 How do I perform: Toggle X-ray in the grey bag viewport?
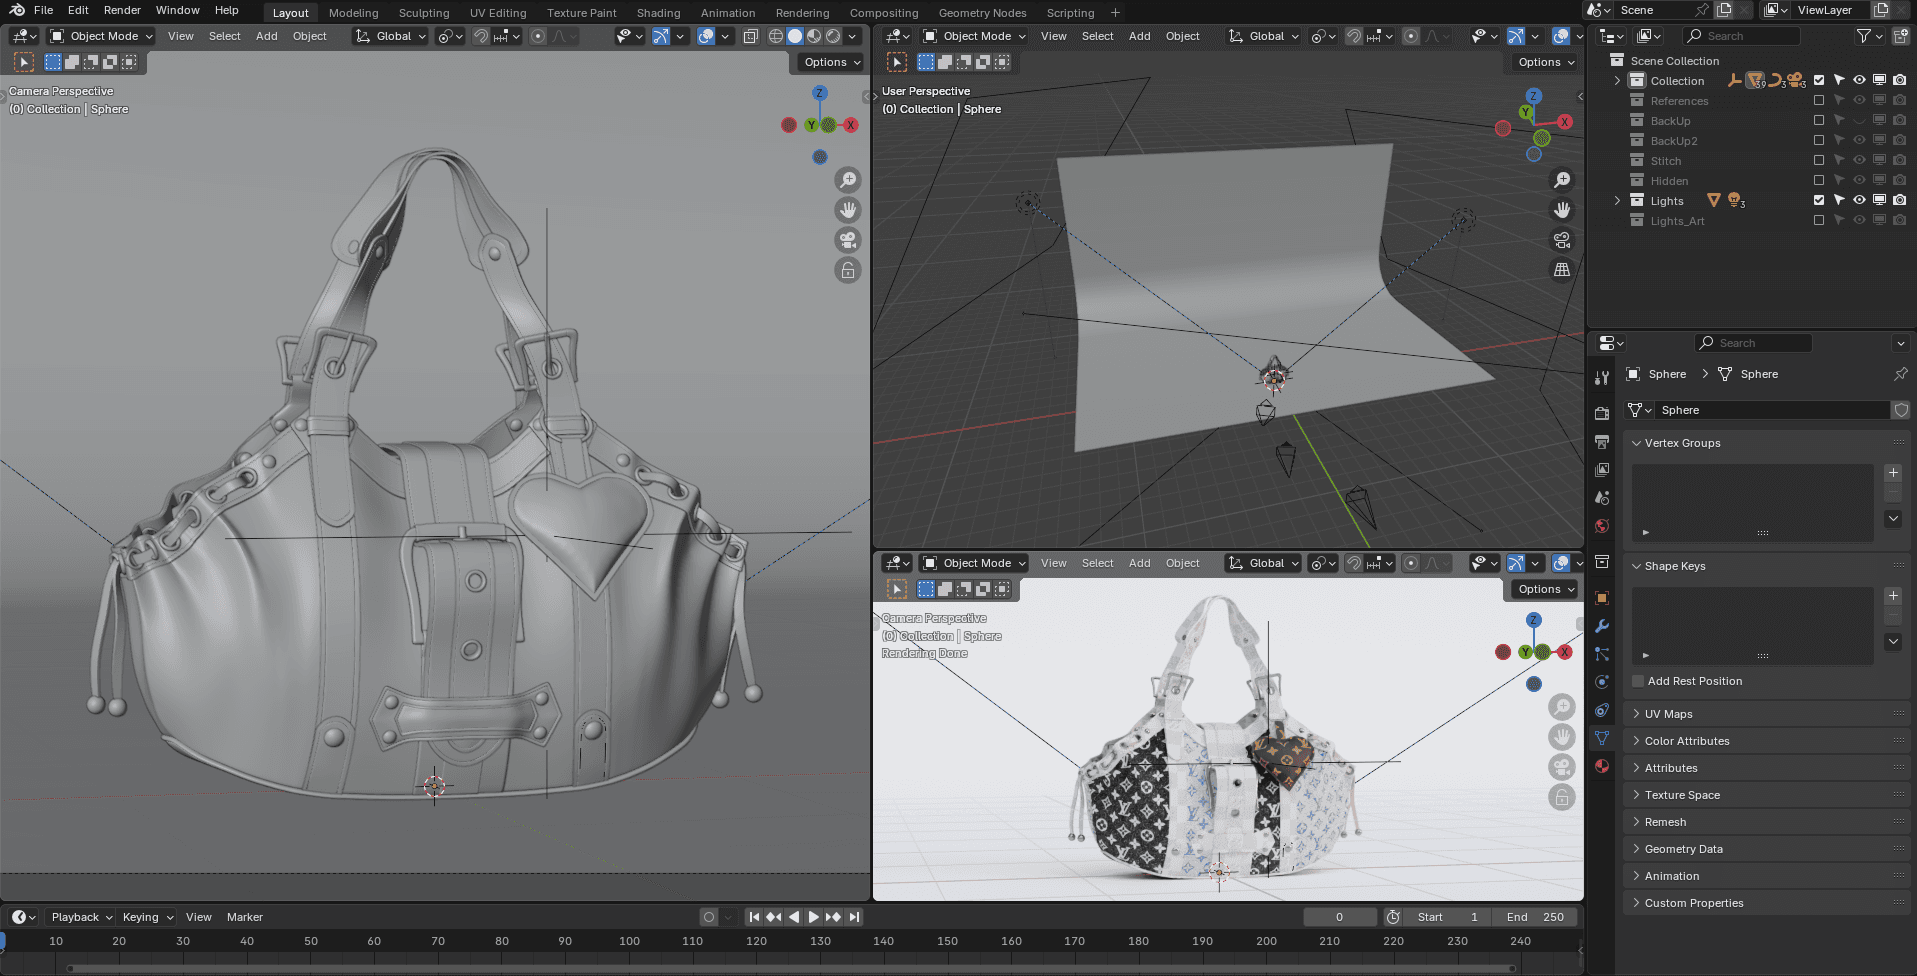click(x=751, y=36)
